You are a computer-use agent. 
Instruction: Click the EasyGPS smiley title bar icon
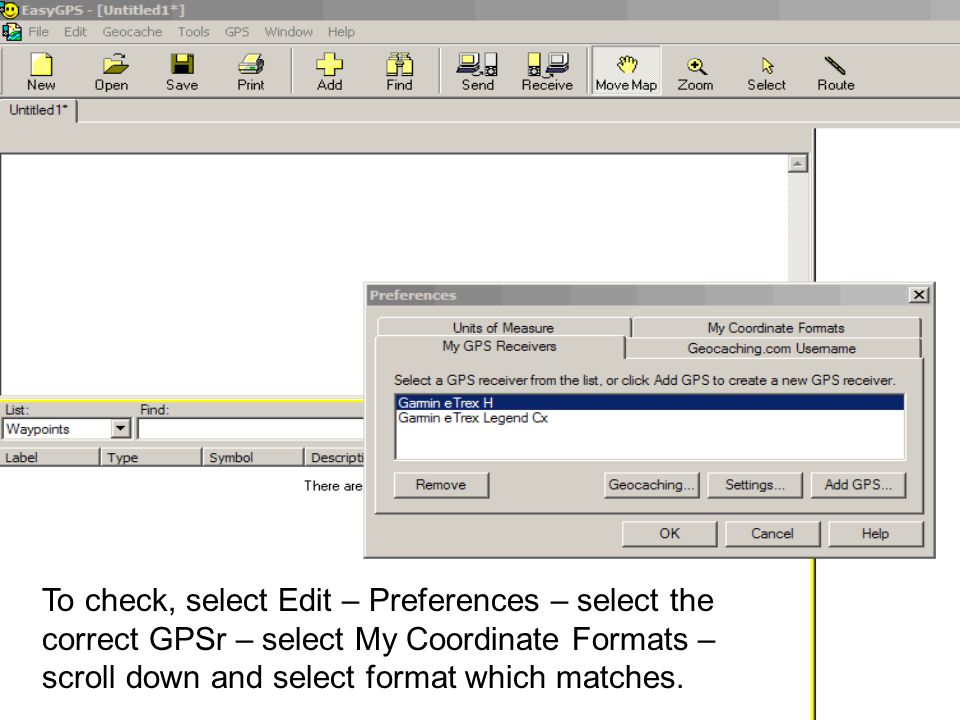tap(10, 9)
